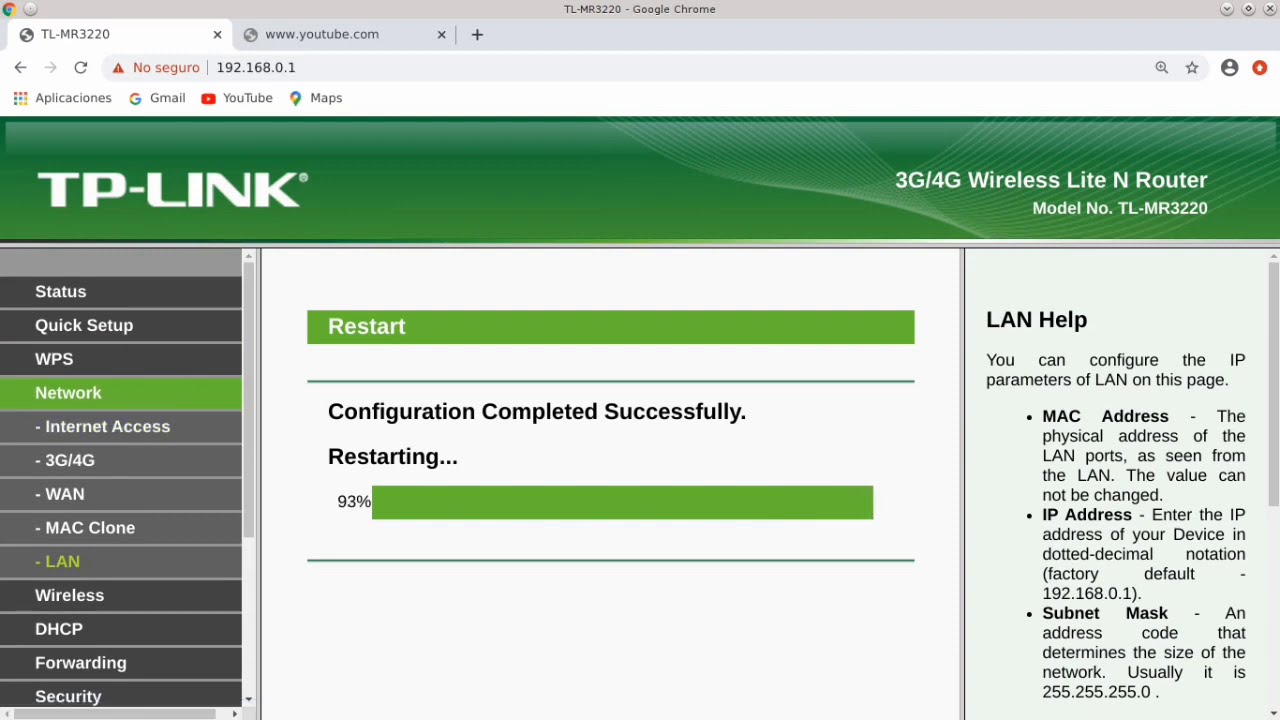The height and width of the screenshot is (720, 1280).
Task: Click the 'Restarting...' text
Action: point(393,457)
